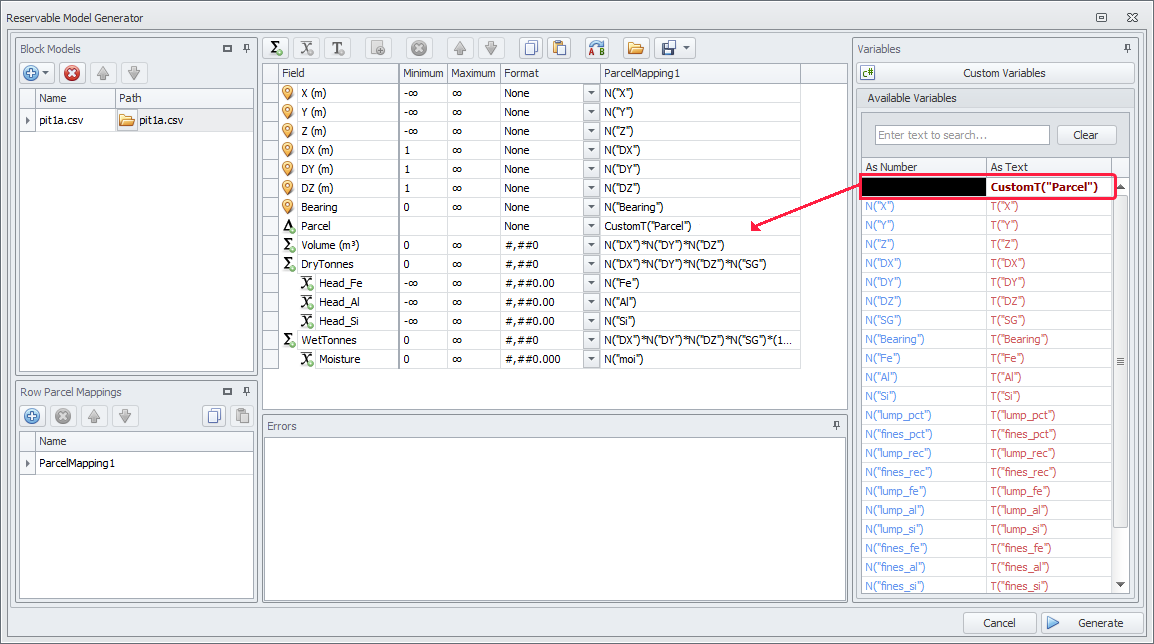Select the Available Variables tab header
The height and width of the screenshot is (644, 1154).
point(911,98)
